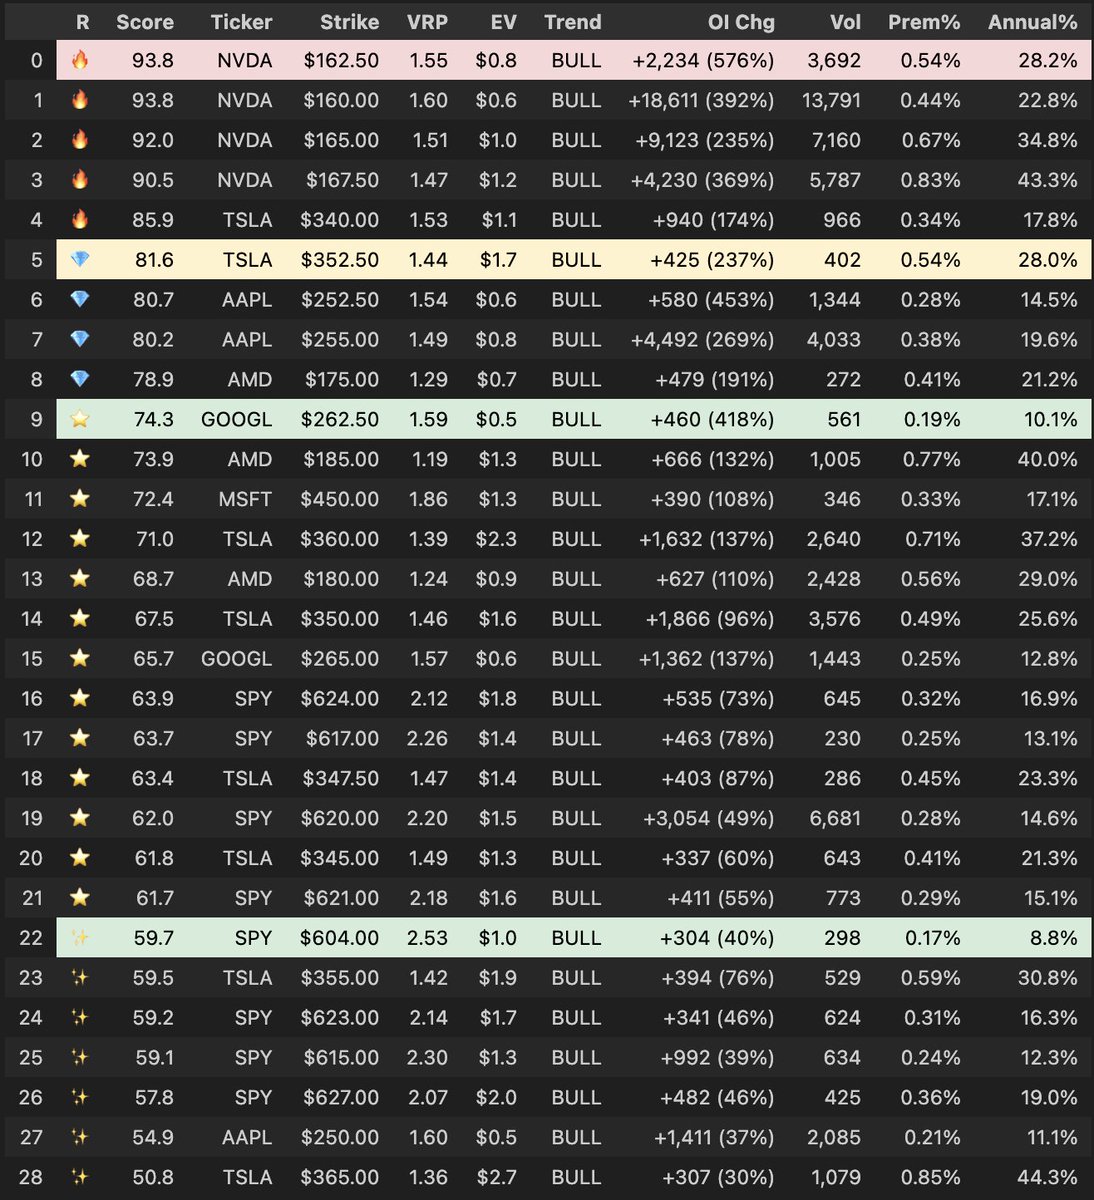
Task: Select the pink highlighted NVDA $162.50 row
Action: point(500,60)
